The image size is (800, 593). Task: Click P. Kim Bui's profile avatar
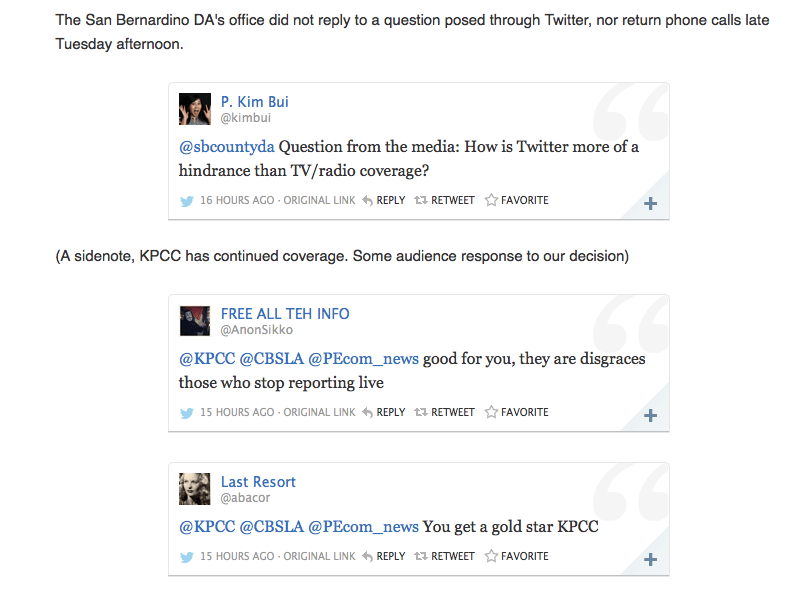[195, 109]
